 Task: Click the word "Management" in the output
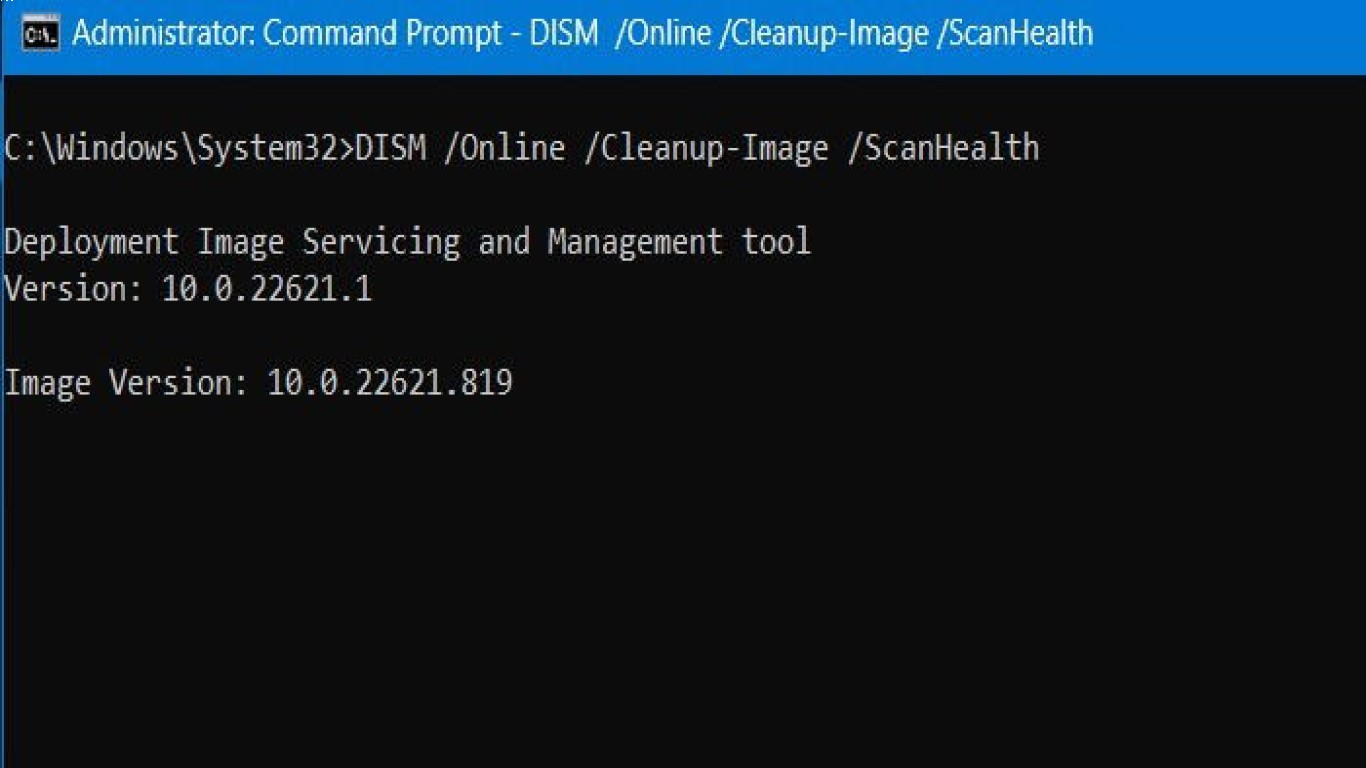click(635, 242)
